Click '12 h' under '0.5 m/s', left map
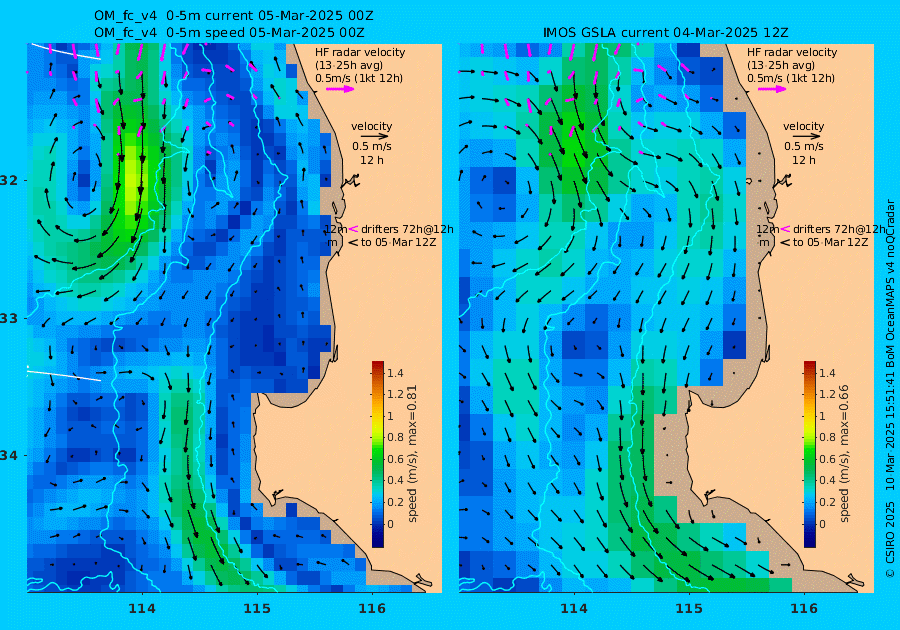 click(x=372, y=160)
